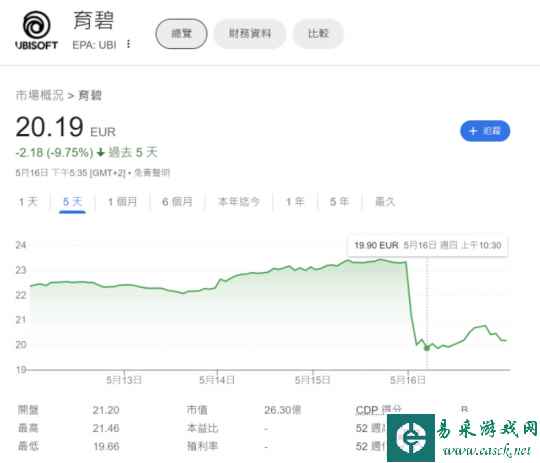
Task: Select the 最久 max range
Action: pos(385,202)
